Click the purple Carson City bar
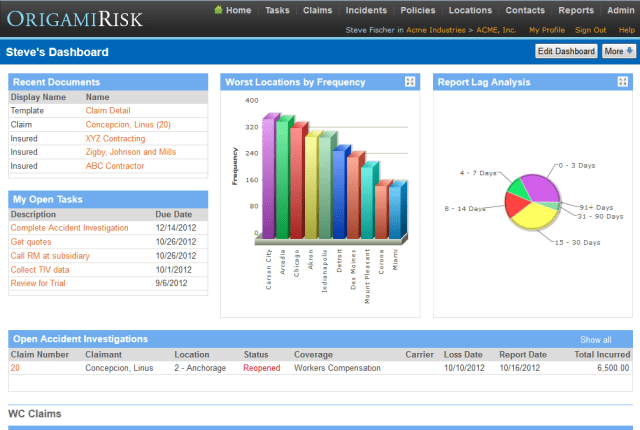This screenshot has width=640, height=430. [x=269, y=177]
